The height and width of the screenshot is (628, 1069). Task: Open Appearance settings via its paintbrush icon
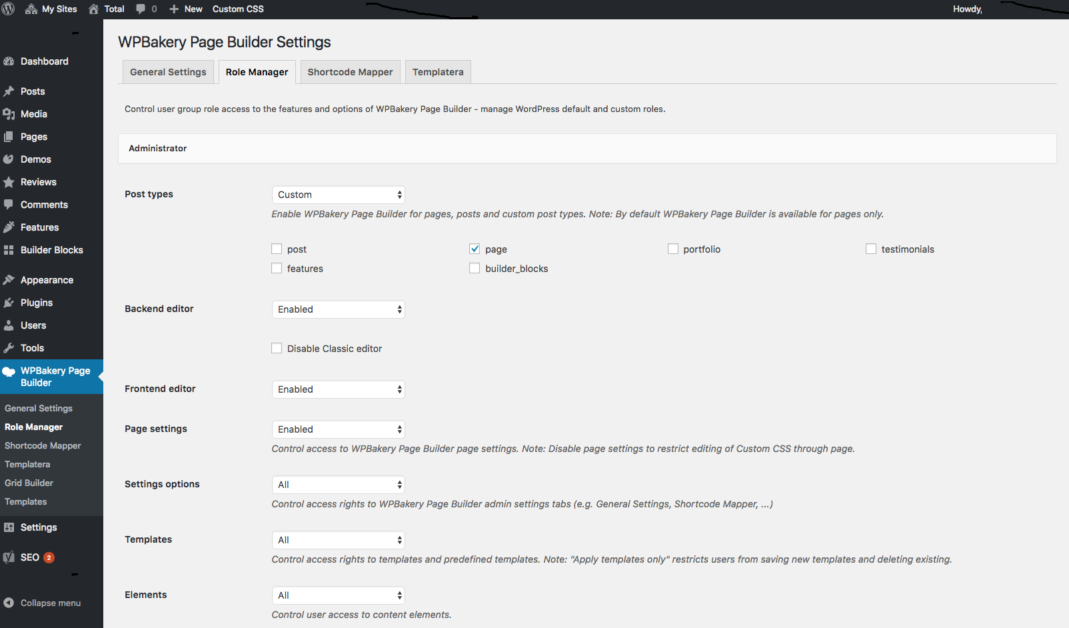[14, 279]
